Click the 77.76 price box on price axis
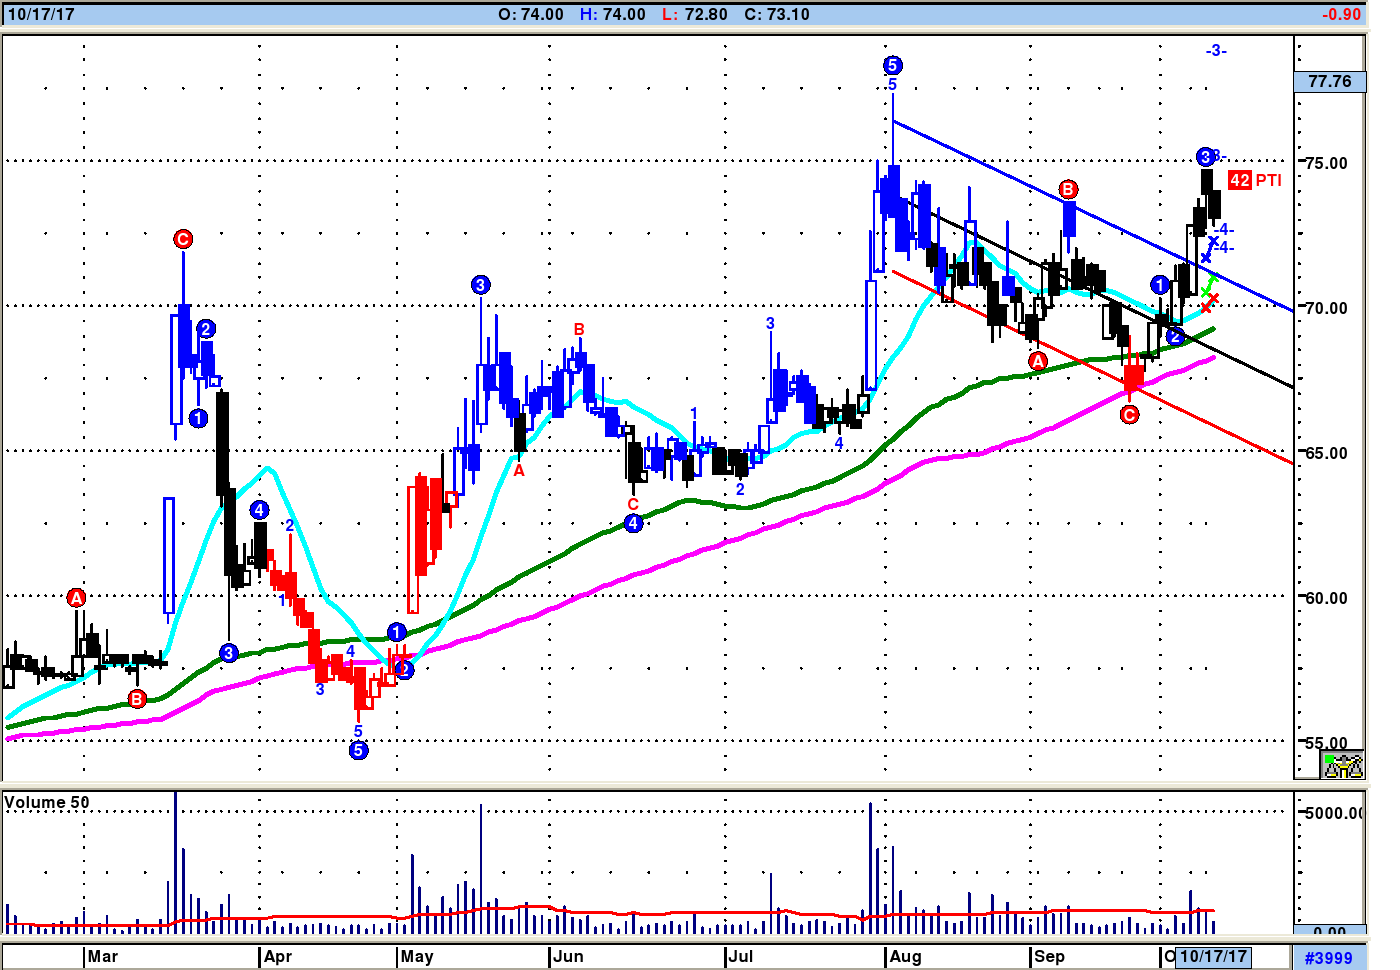 1329,81
